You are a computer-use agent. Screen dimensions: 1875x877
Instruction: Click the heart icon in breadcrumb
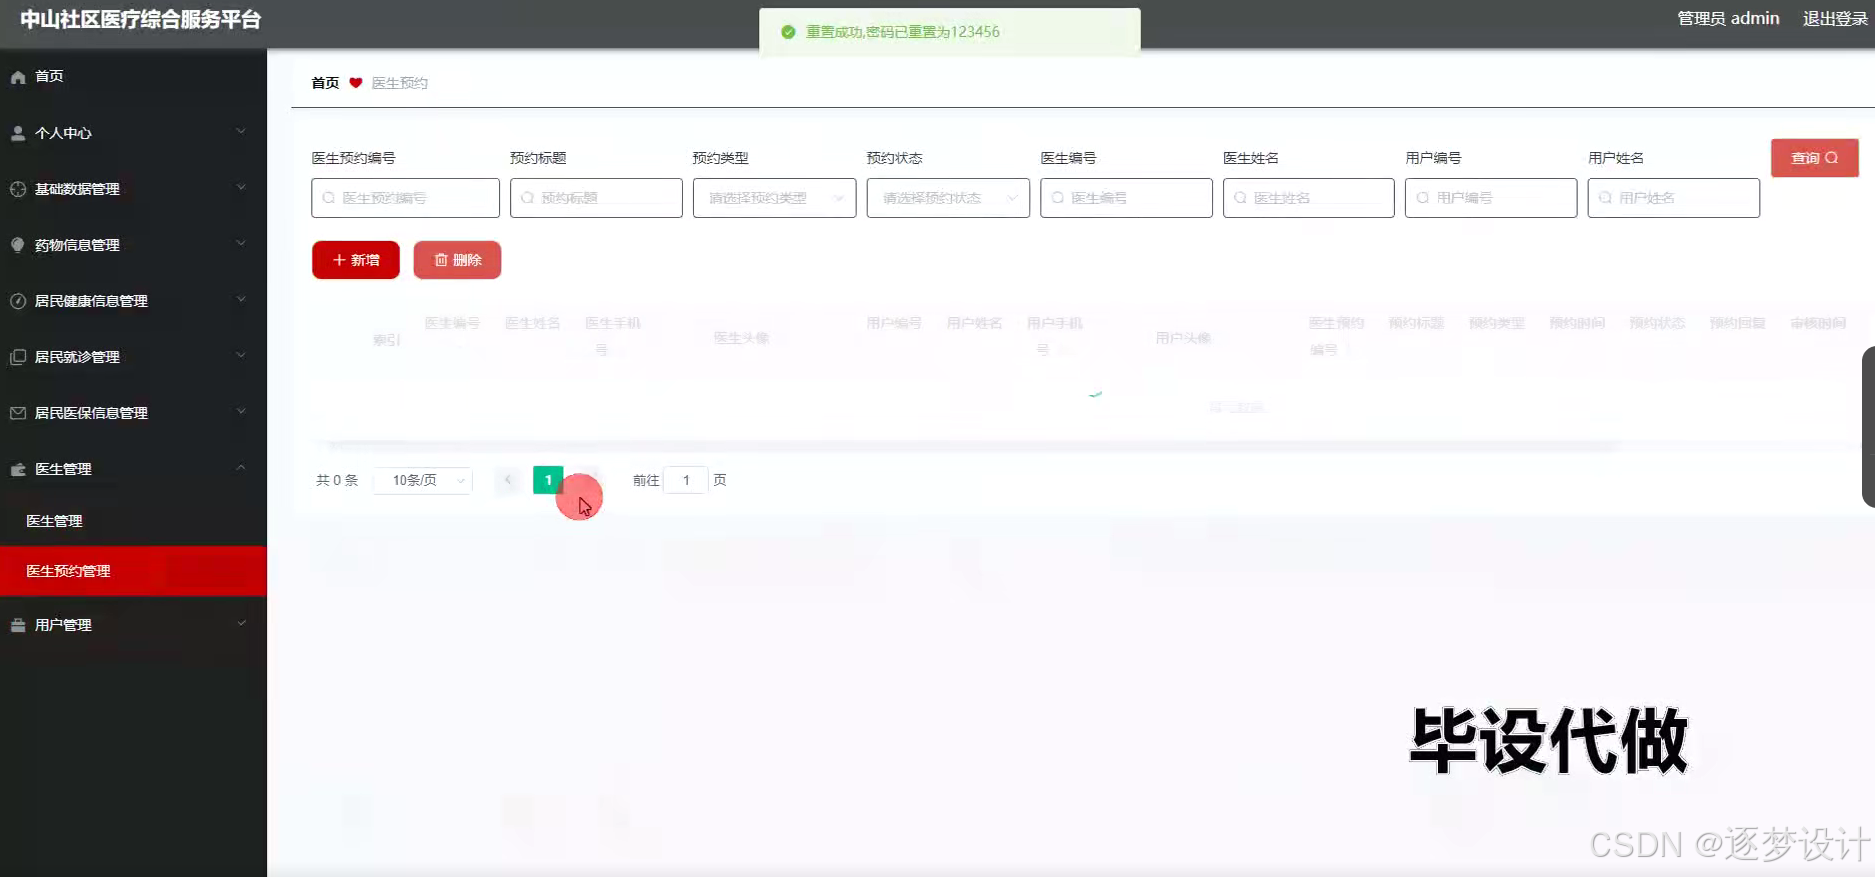(x=355, y=83)
